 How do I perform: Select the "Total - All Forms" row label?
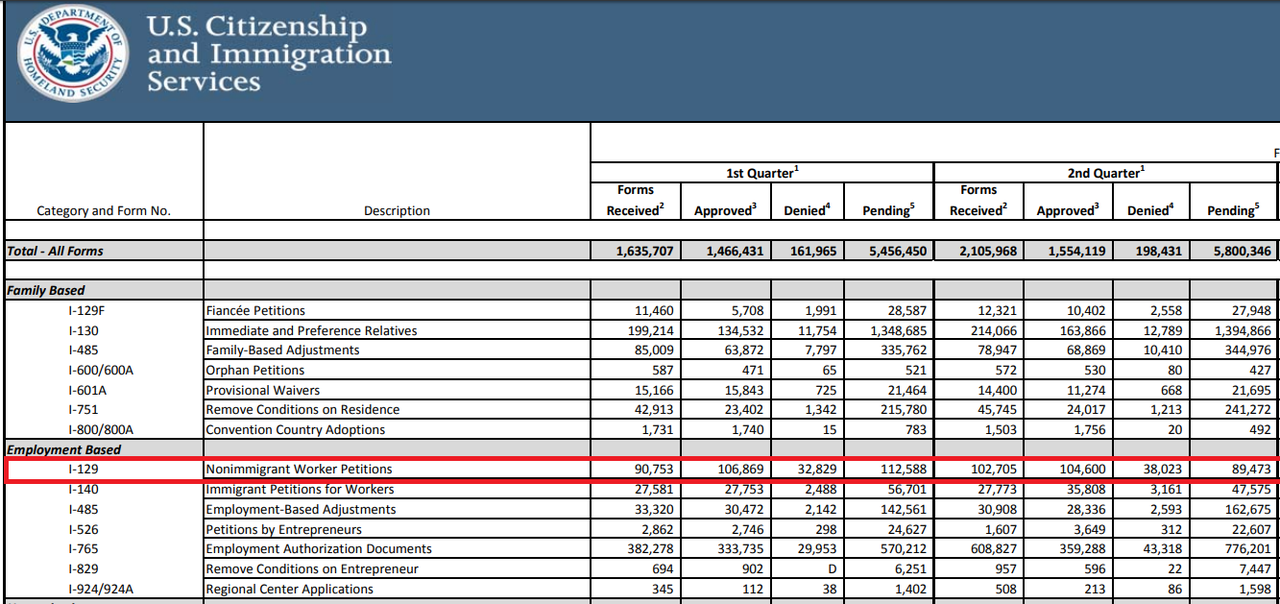[x=55, y=251]
